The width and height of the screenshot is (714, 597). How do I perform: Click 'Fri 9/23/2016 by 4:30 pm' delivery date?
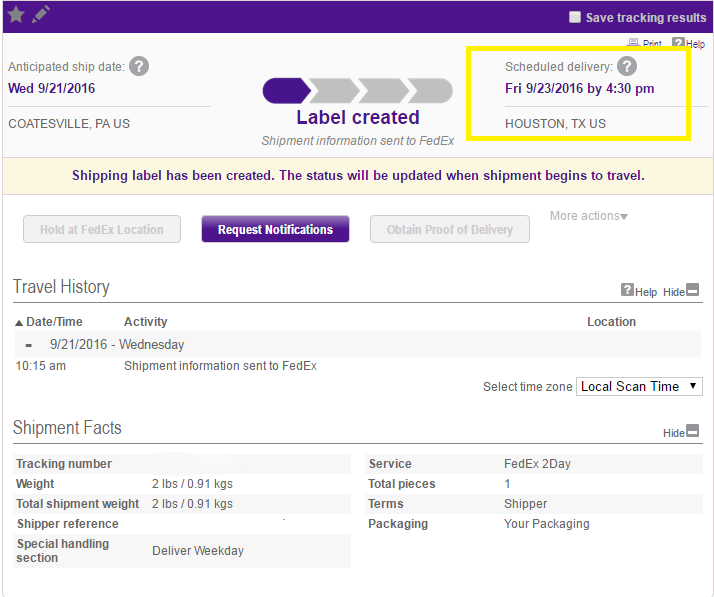[x=580, y=88]
